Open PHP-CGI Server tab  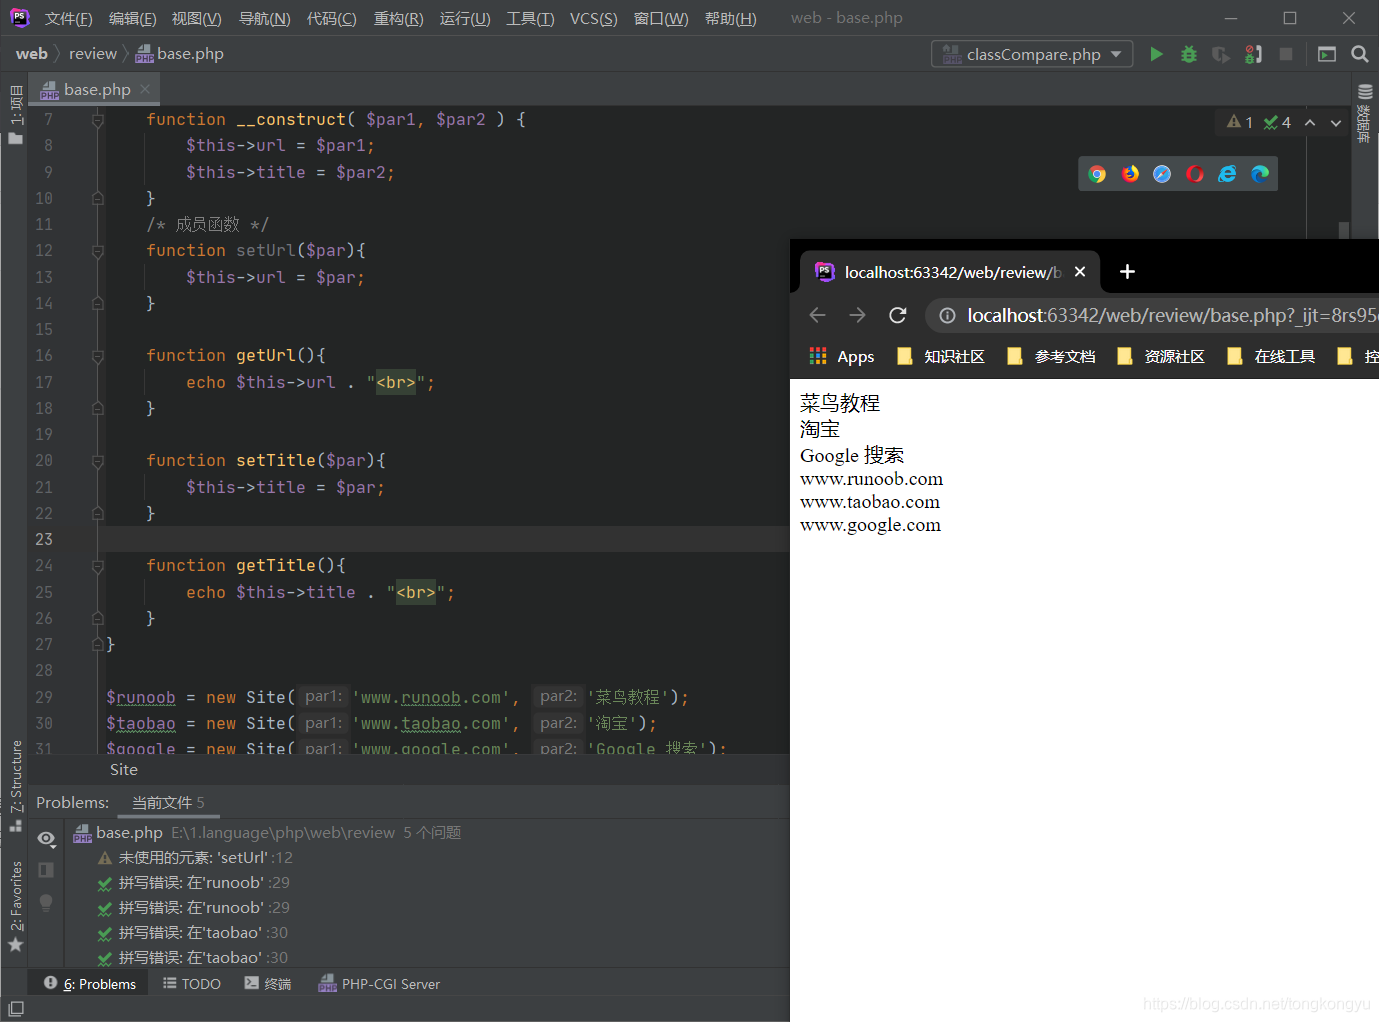(379, 984)
